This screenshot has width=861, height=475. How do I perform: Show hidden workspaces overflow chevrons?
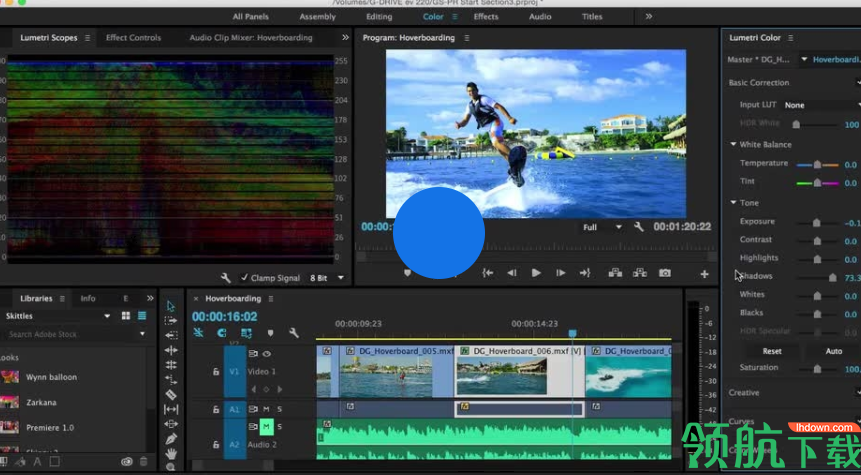[648, 16]
